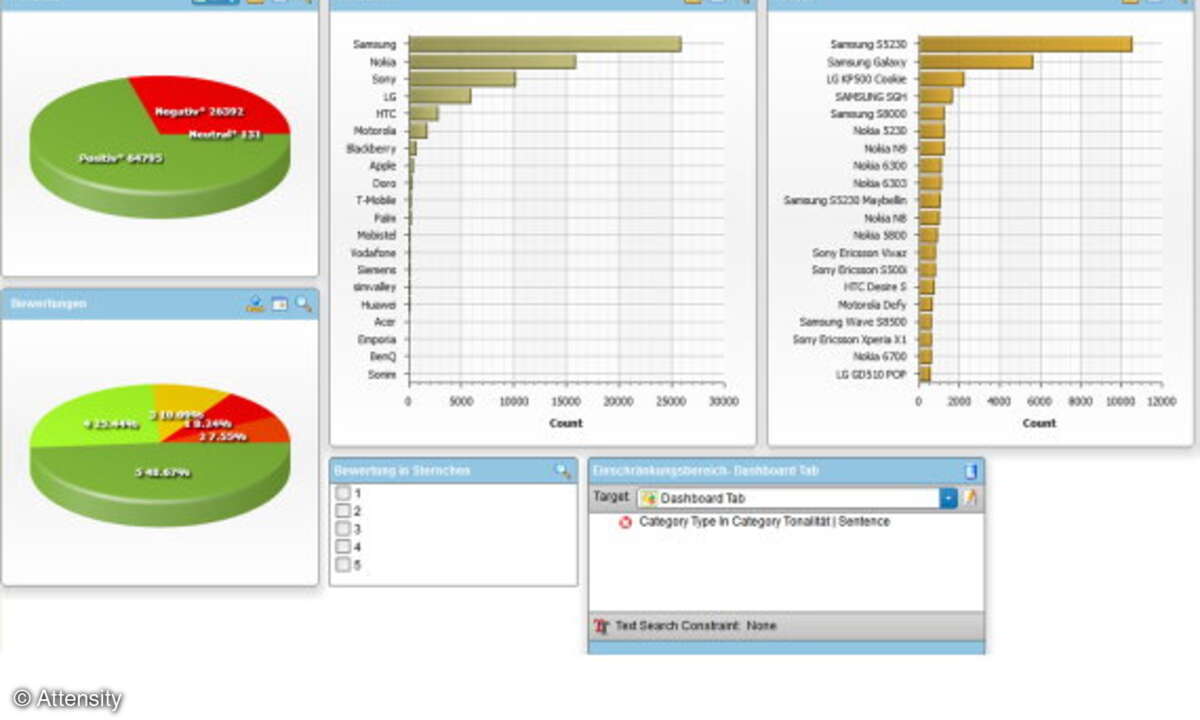
Task: Click the Samsung S5230 model bar
Action: [1025, 44]
